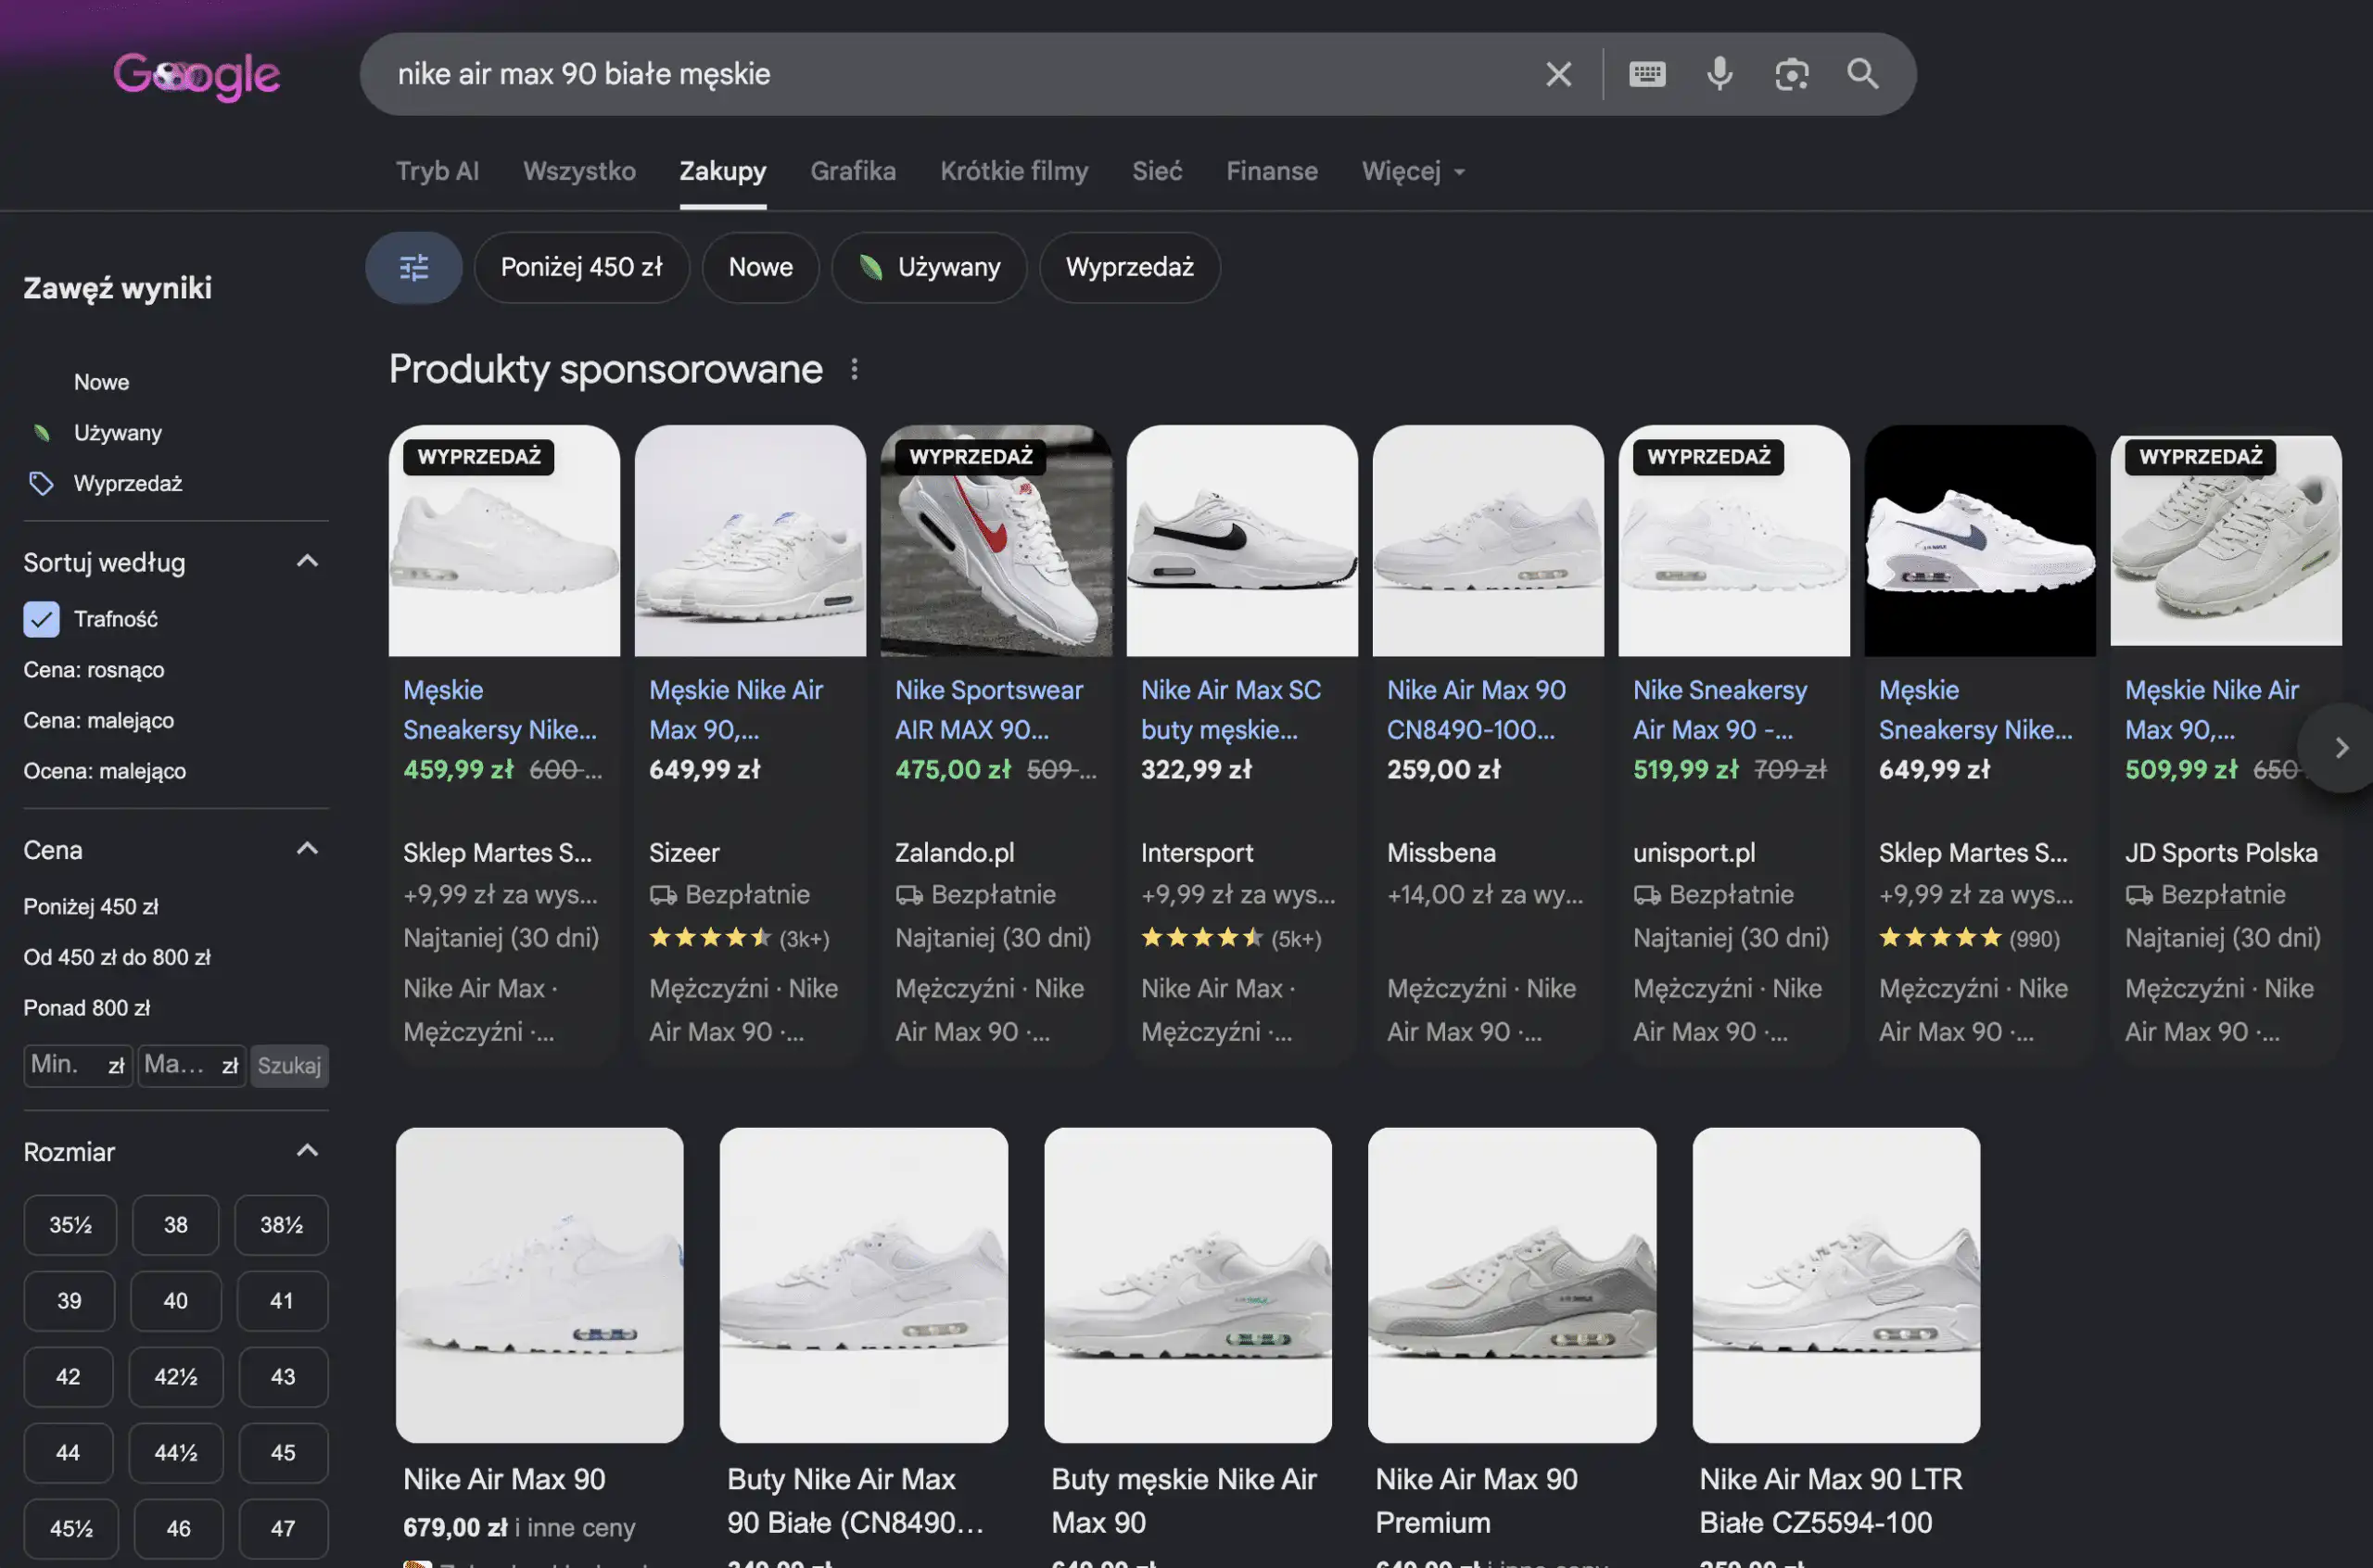This screenshot has width=2373, height=1568.
Task: Open the Nike Air Max 90 CN8490-100 Missbena listing
Action: [x=1476, y=710]
